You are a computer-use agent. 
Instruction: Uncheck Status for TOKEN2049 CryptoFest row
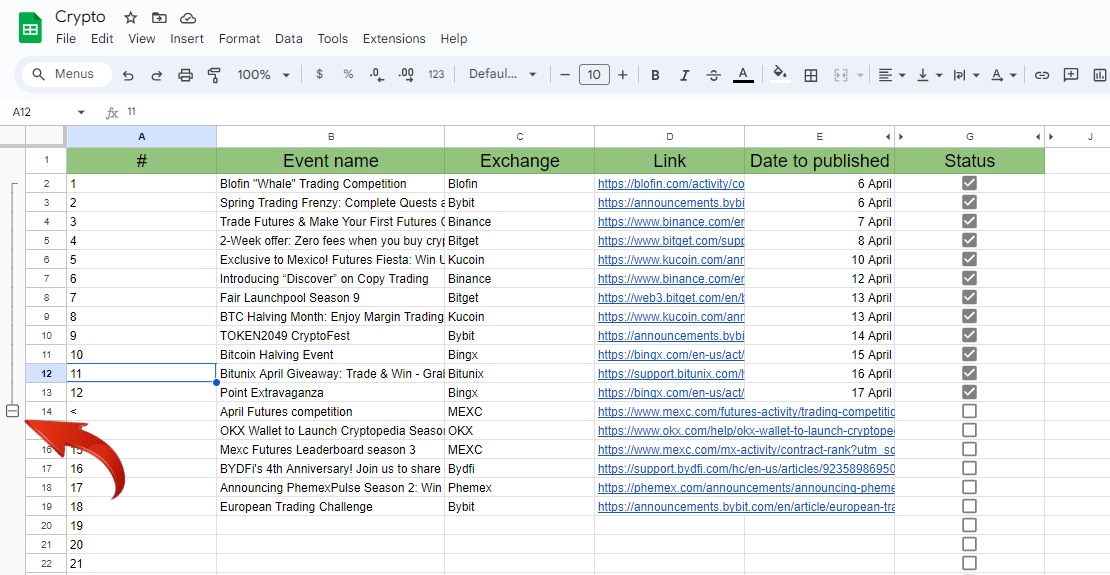pos(969,336)
